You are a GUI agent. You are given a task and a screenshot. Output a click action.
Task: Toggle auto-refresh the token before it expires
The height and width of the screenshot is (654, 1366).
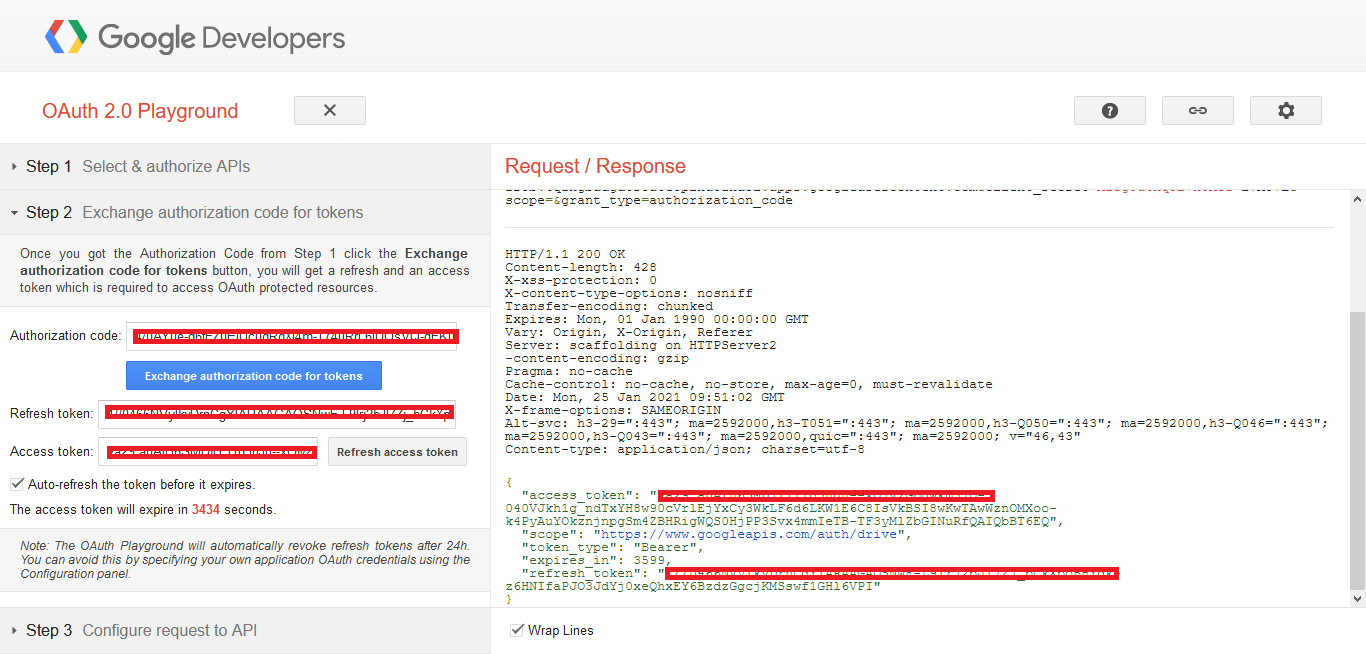coord(18,484)
